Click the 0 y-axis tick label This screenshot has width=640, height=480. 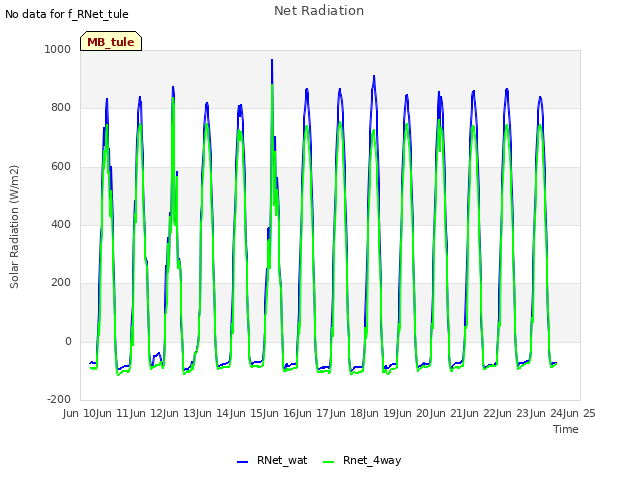(68, 342)
